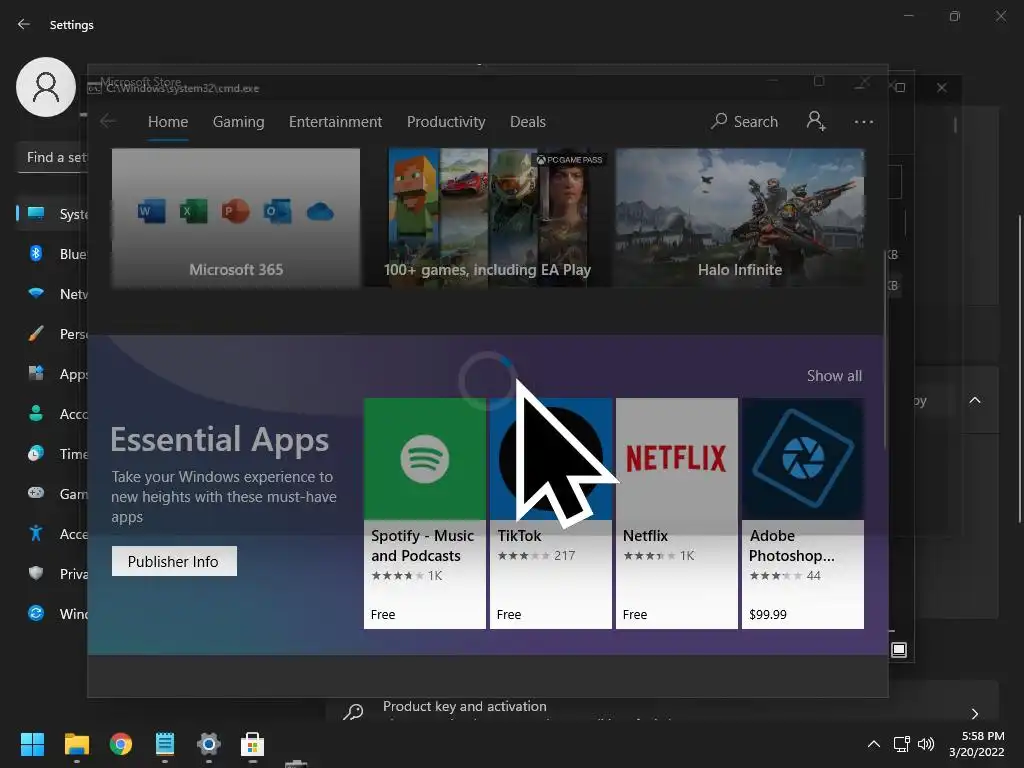Select Apps icon in Settings sidebar

pos(36,374)
